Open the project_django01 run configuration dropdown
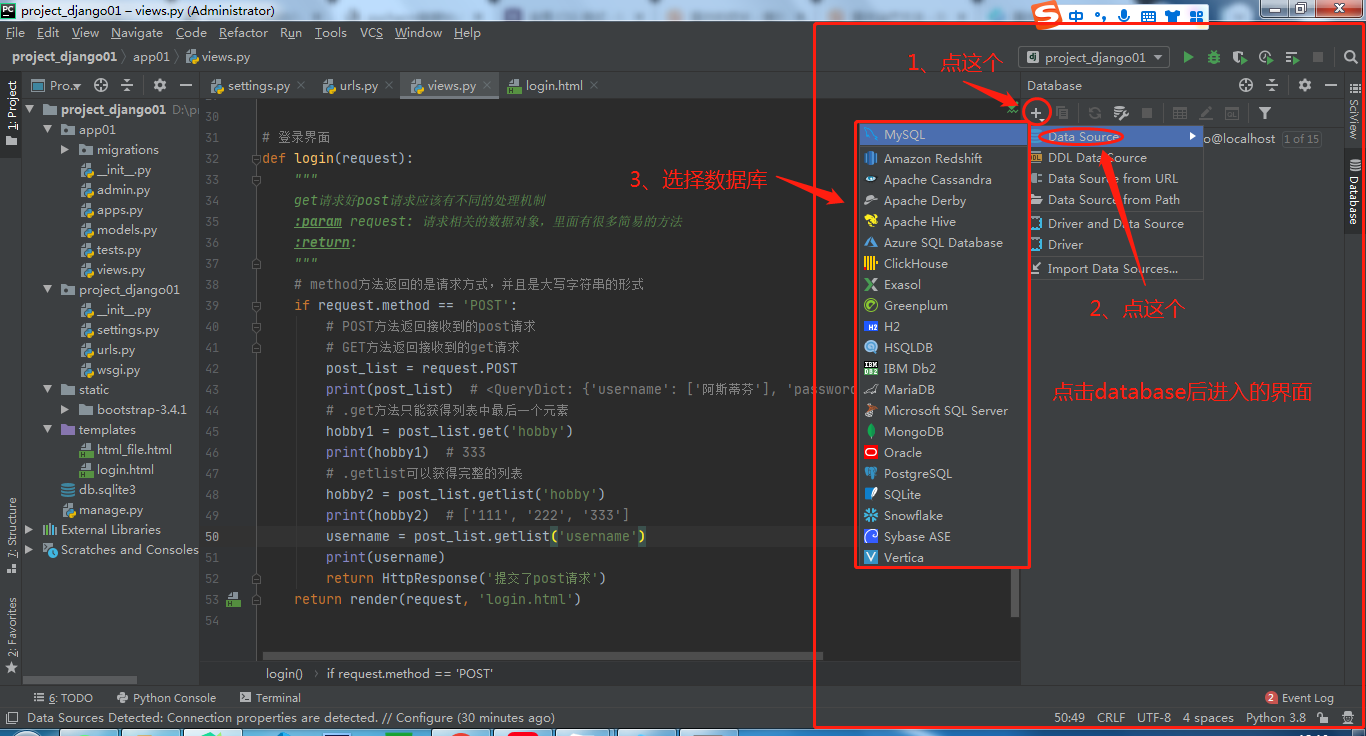Screen dimensions: 1366x736 coord(1094,58)
